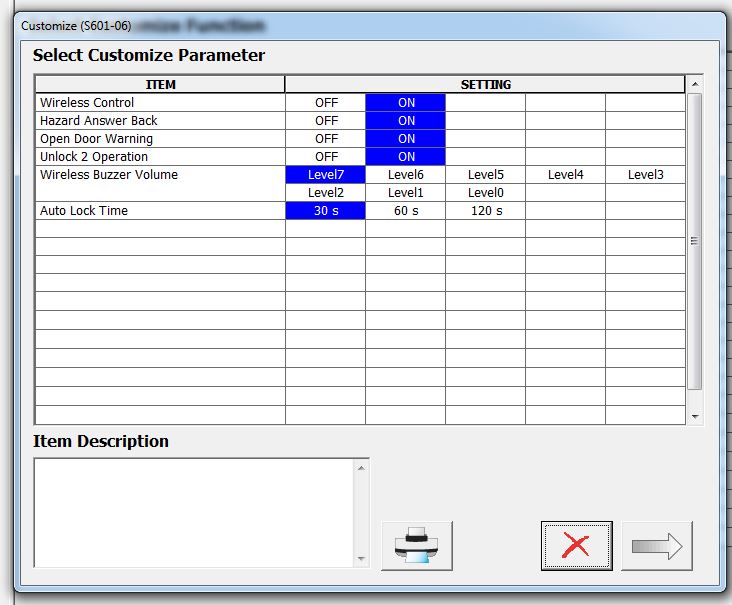Select ON for Wireless Control
Image resolution: width=732 pixels, height=605 pixels.
pyautogui.click(x=406, y=103)
